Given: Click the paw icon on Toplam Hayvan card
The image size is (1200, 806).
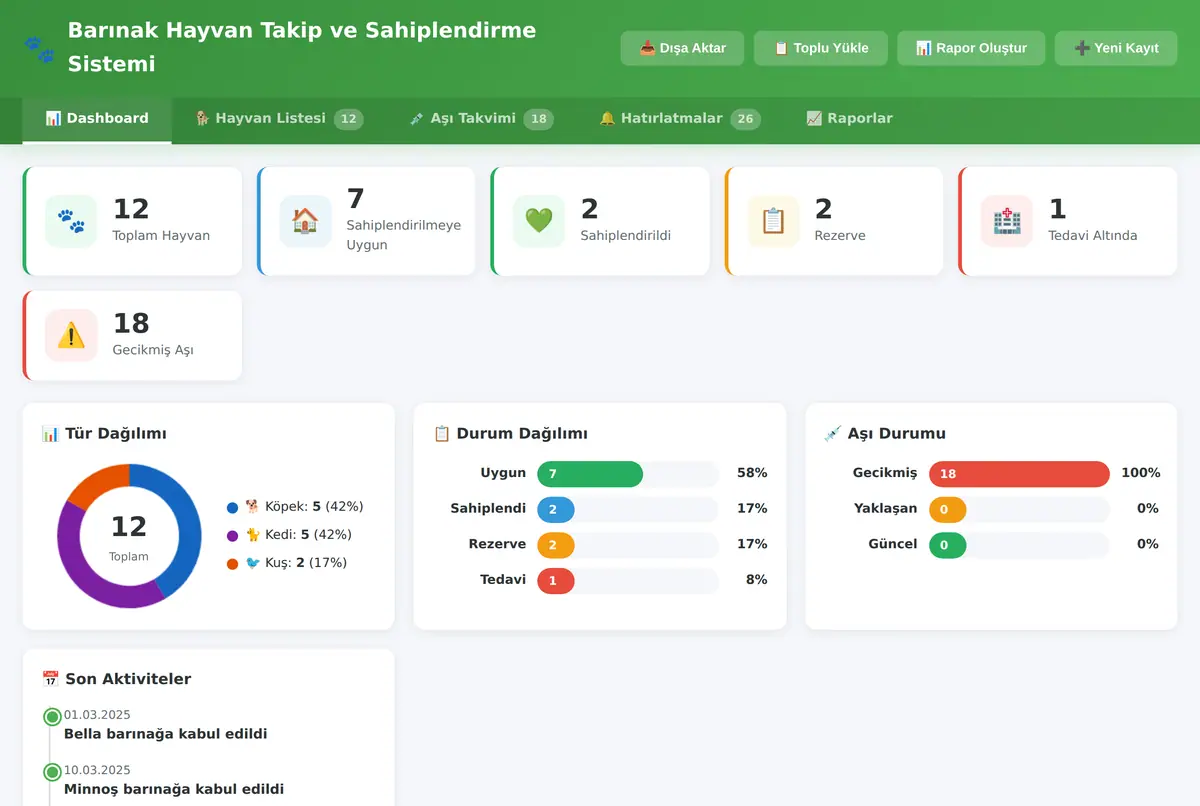Looking at the screenshot, I should pyautogui.click(x=71, y=221).
